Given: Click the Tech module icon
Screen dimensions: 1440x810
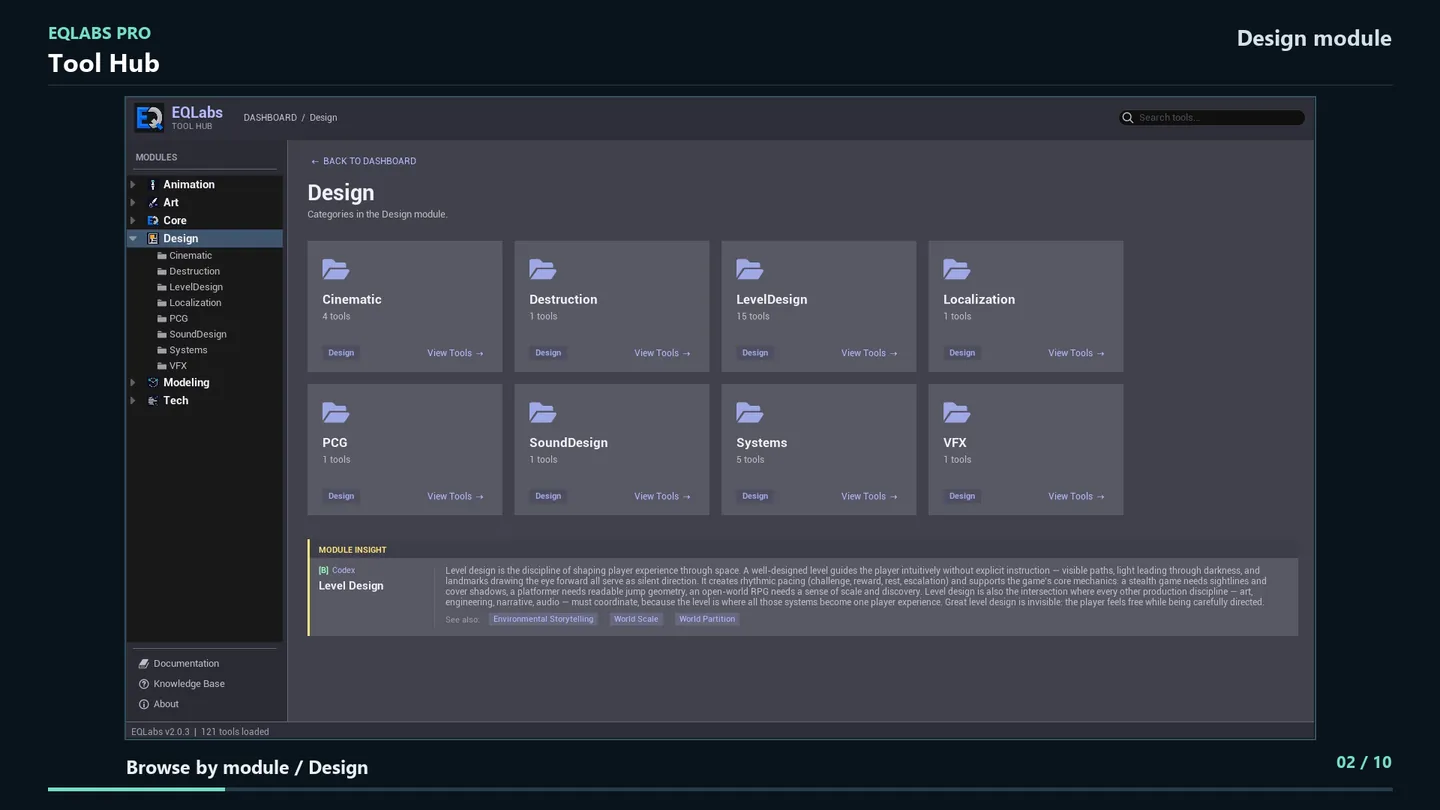Looking at the screenshot, I should pyautogui.click(x=153, y=401).
